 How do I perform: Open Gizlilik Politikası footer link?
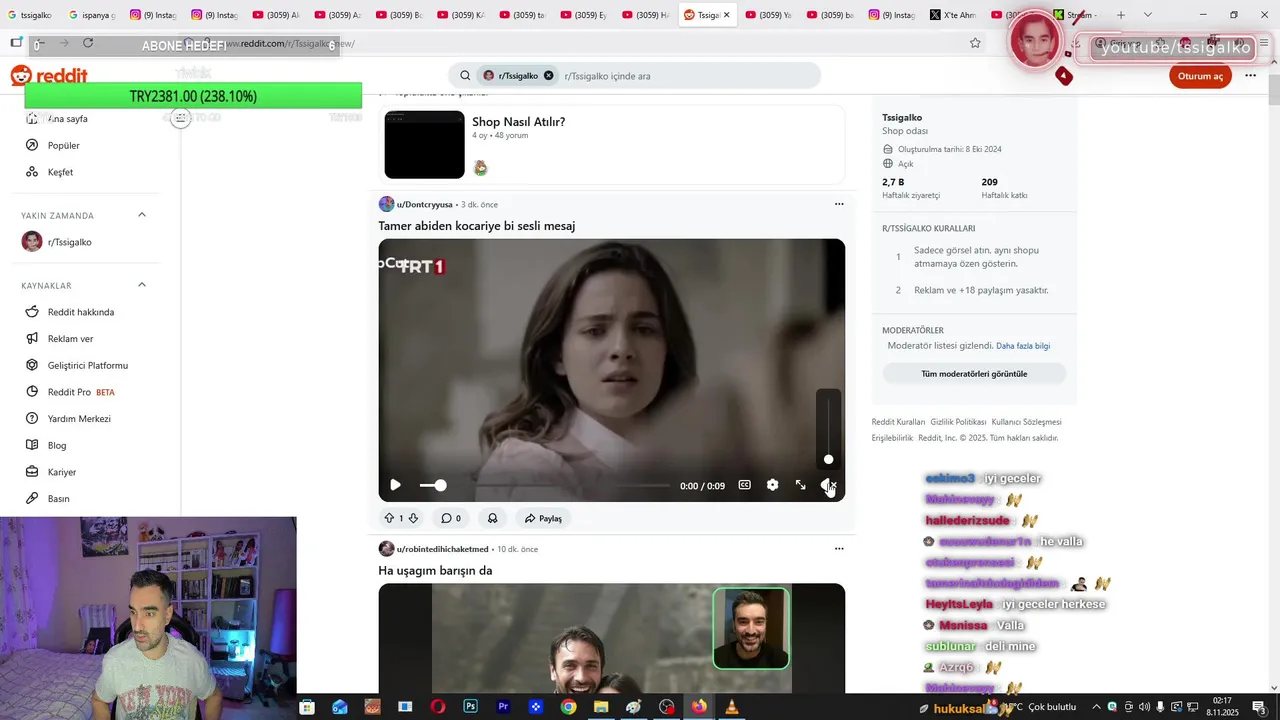958,422
